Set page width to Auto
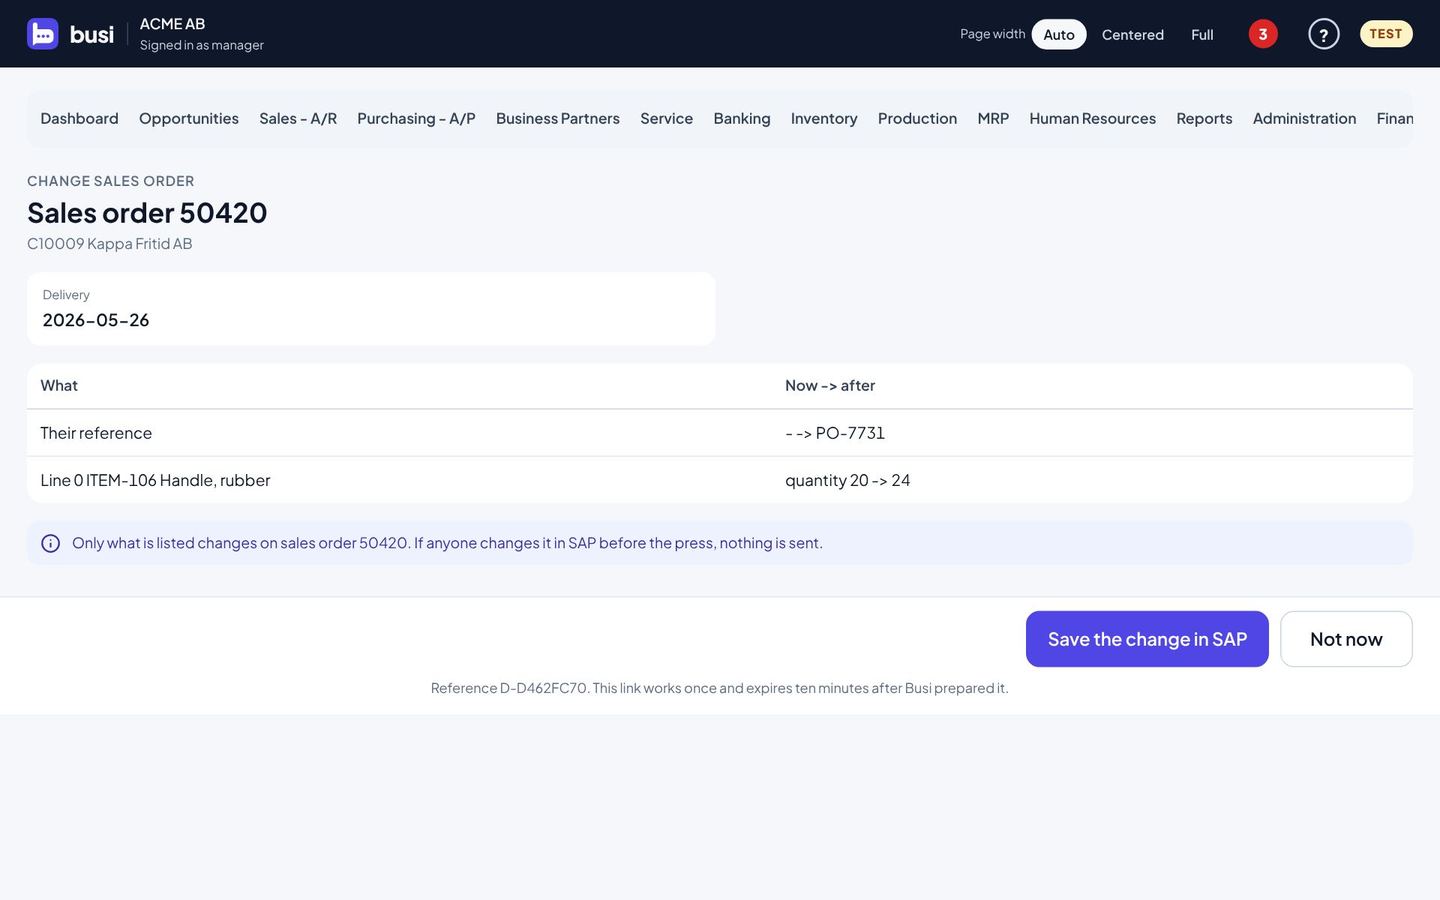The image size is (1440, 900). click(x=1059, y=34)
